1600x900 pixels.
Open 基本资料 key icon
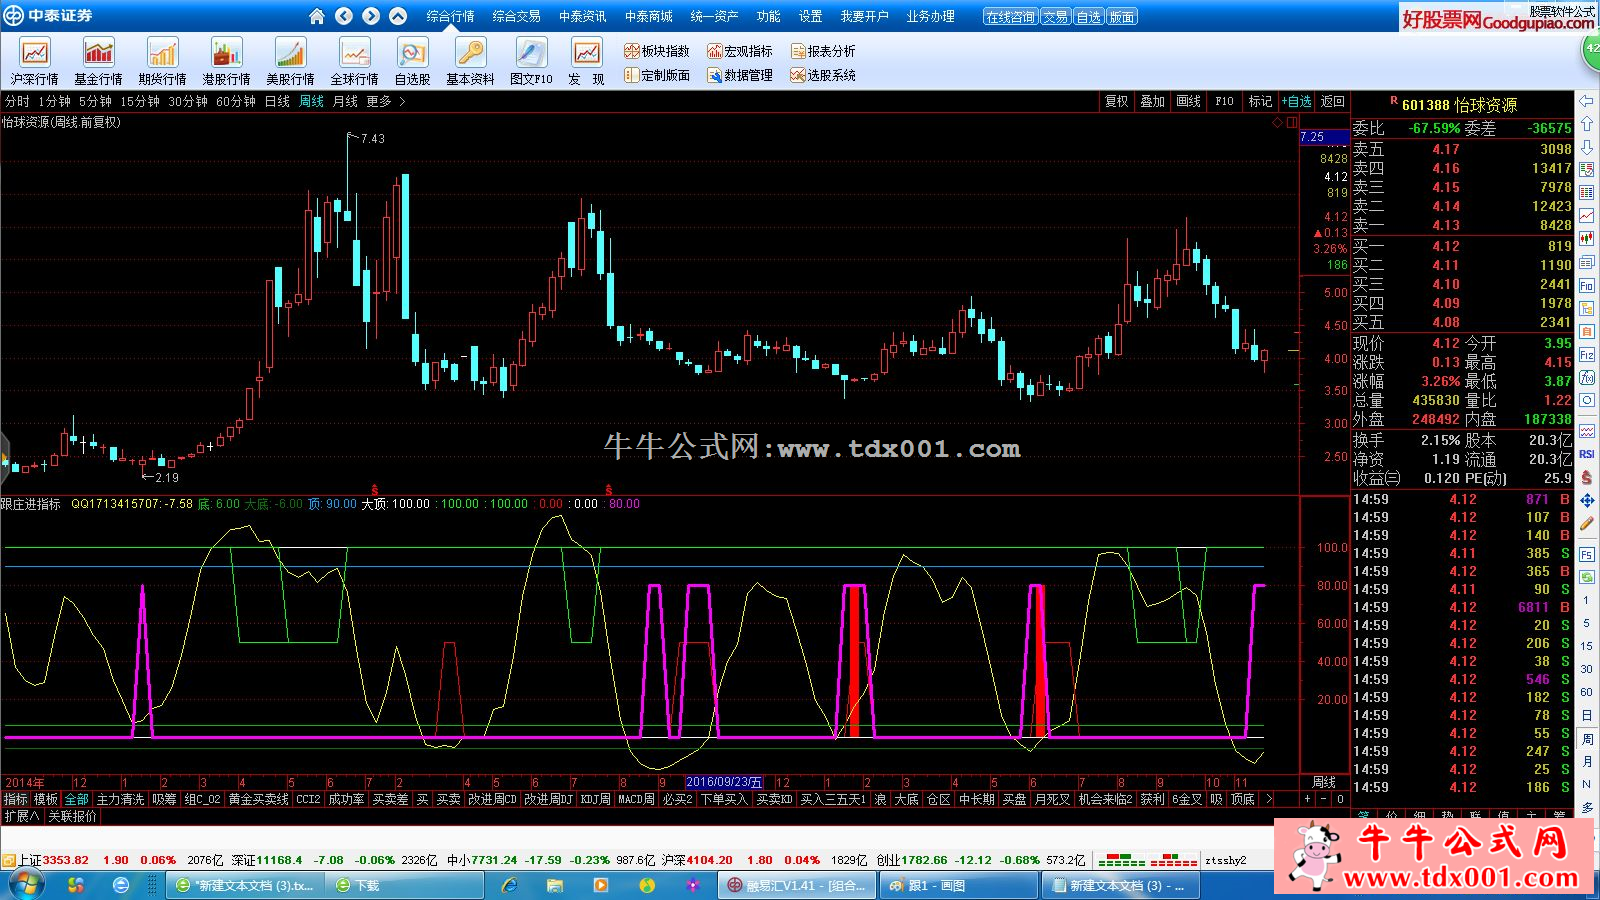coord(470,61)
